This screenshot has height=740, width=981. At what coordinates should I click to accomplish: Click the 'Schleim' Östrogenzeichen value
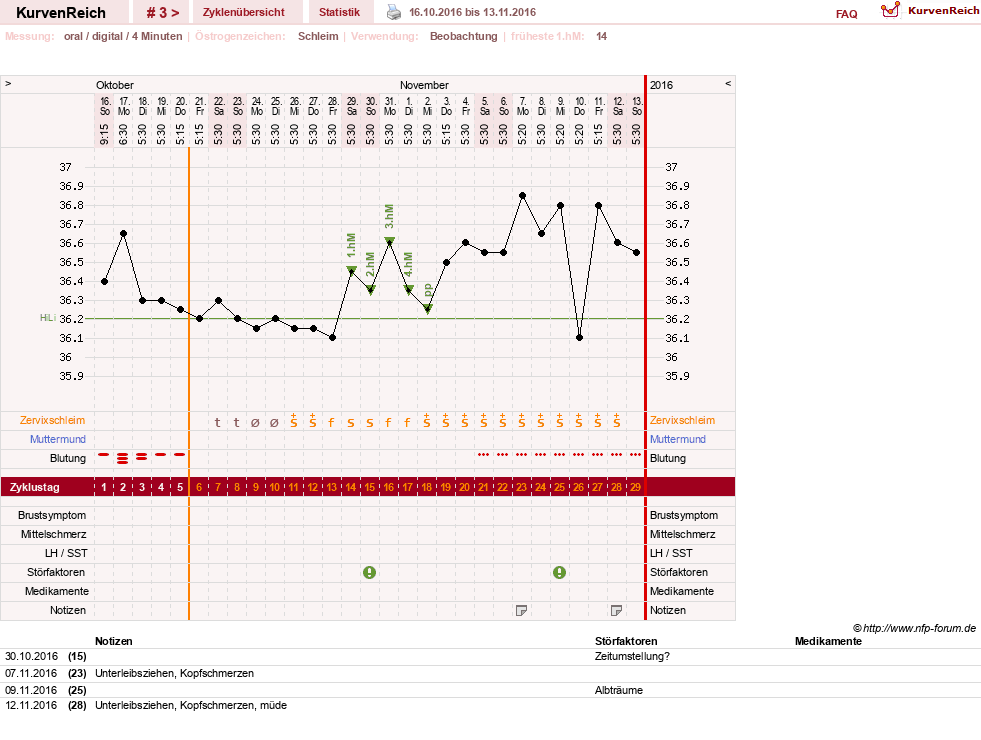click(x=318, y=36)
